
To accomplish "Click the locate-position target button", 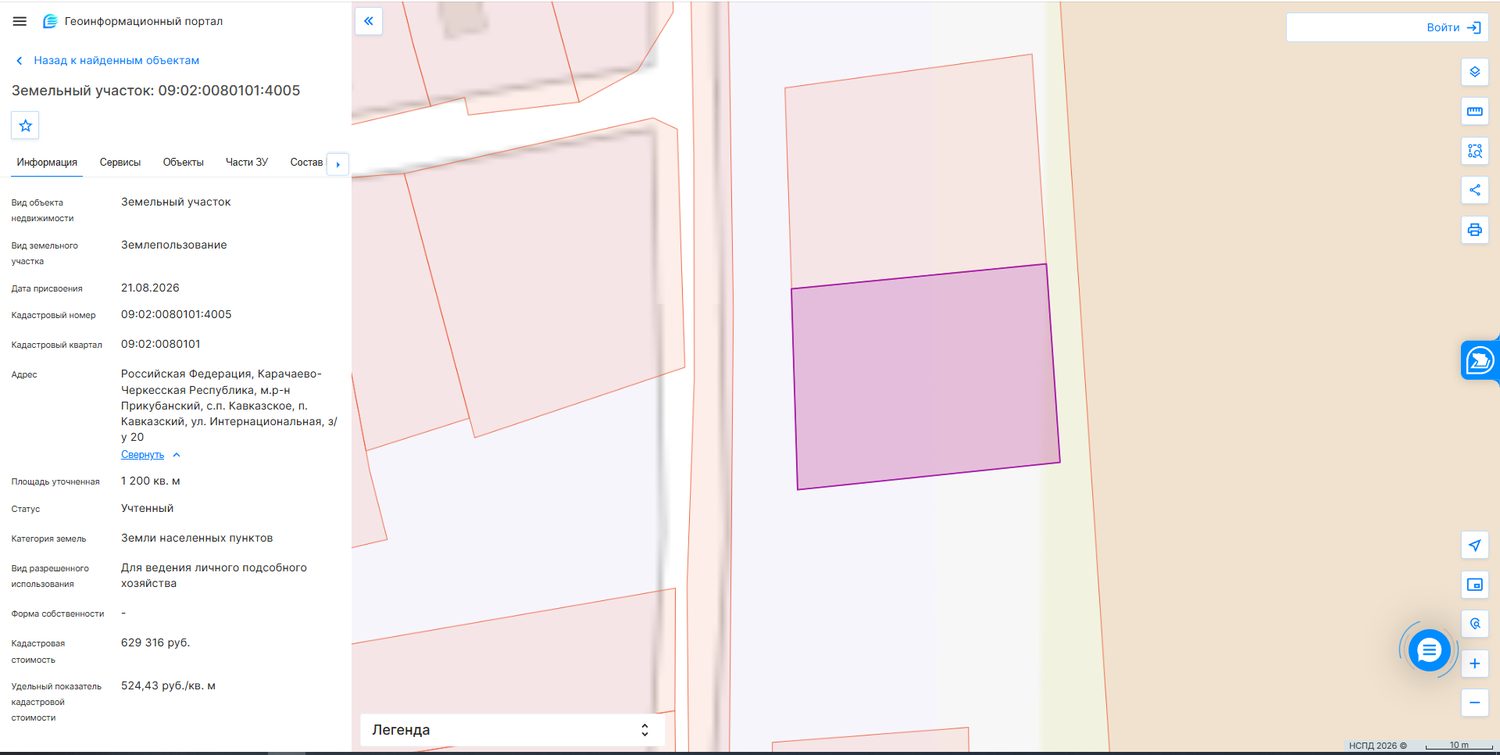I will coord(1474,624).
